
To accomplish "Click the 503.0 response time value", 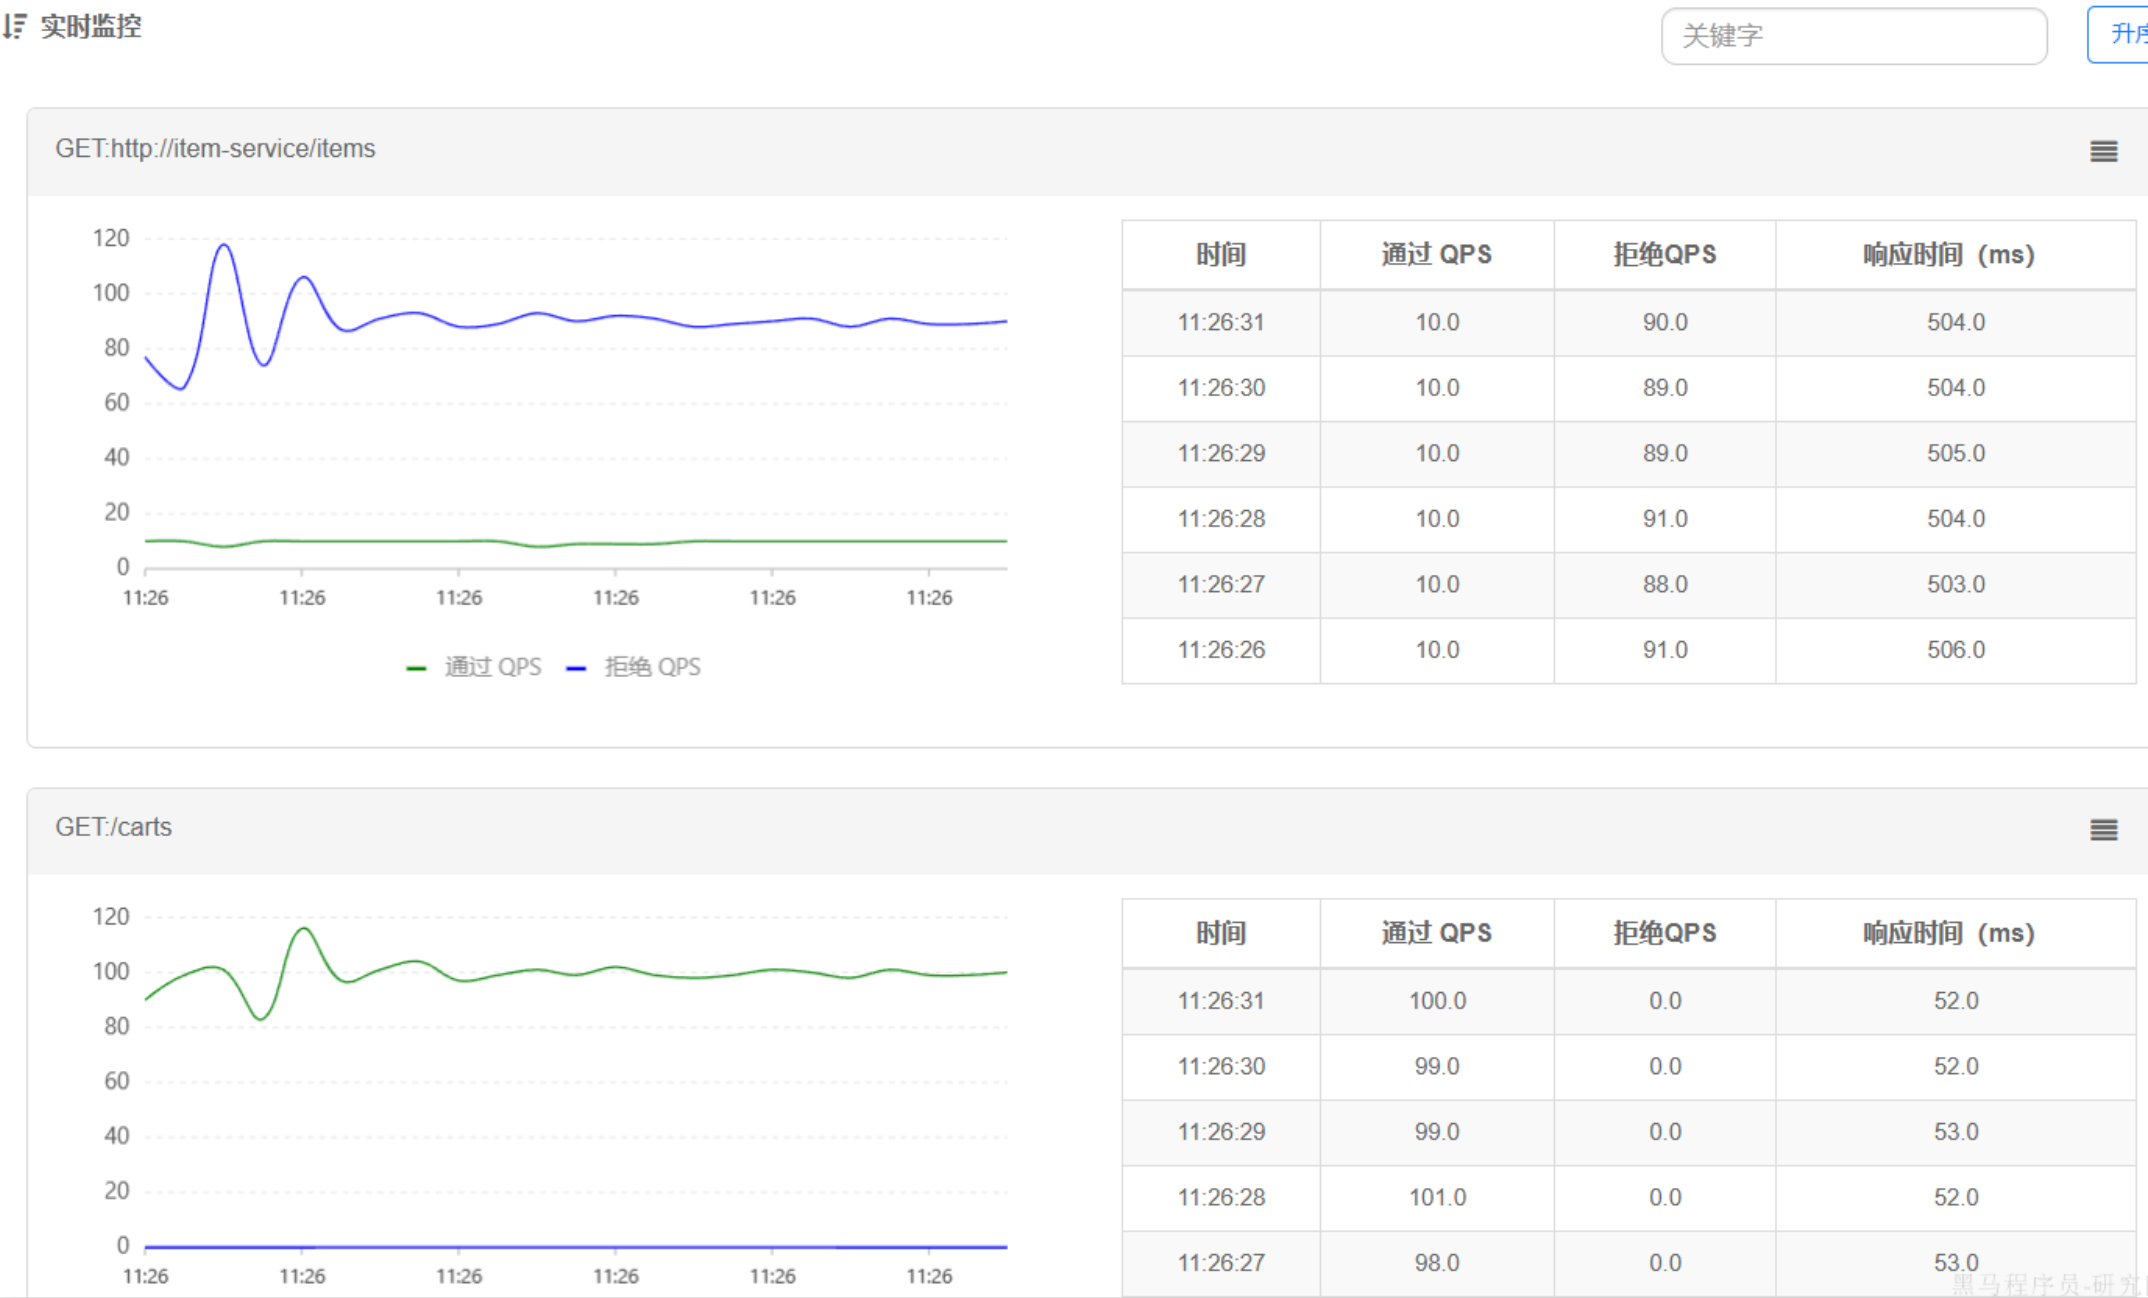I will 1956,584.
